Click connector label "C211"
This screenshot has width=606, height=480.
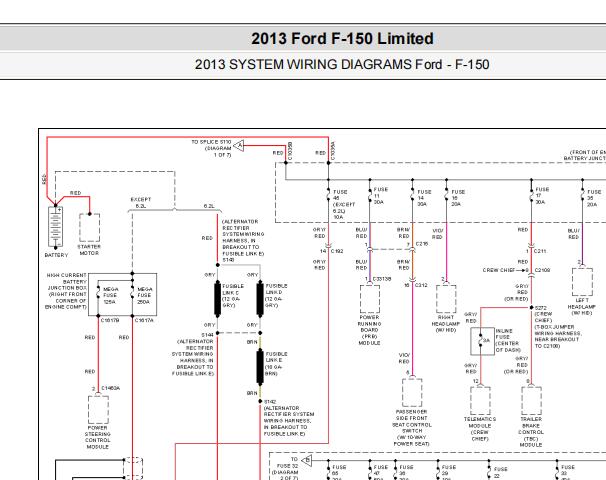point(540,251)
